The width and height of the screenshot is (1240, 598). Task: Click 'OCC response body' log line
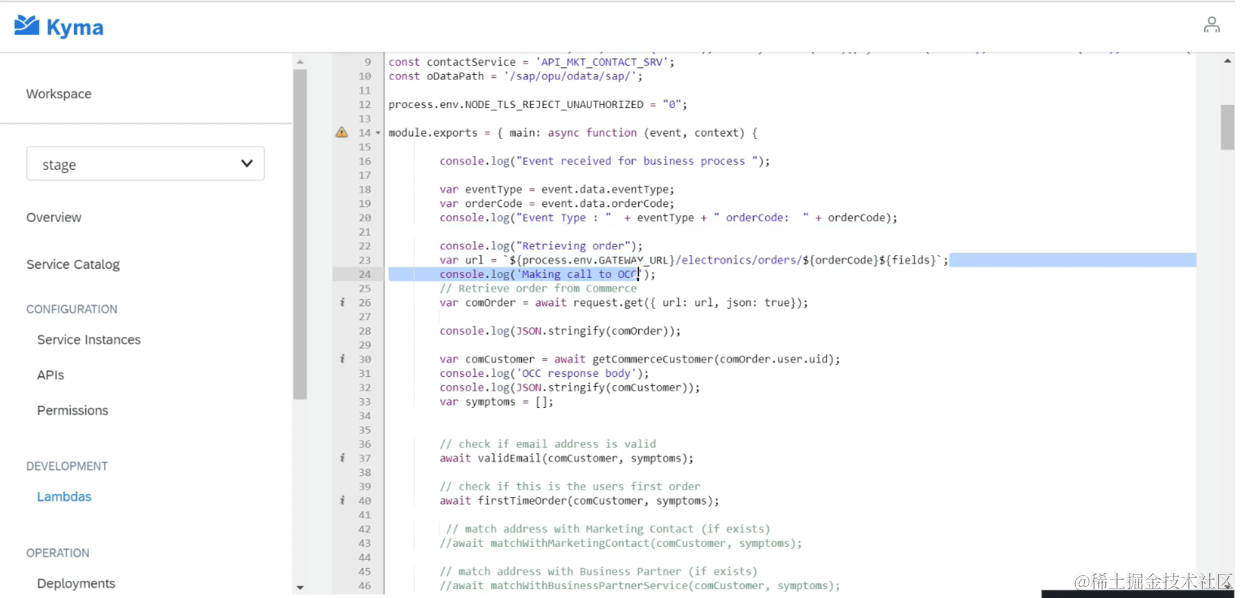click(x=544, y=373)
